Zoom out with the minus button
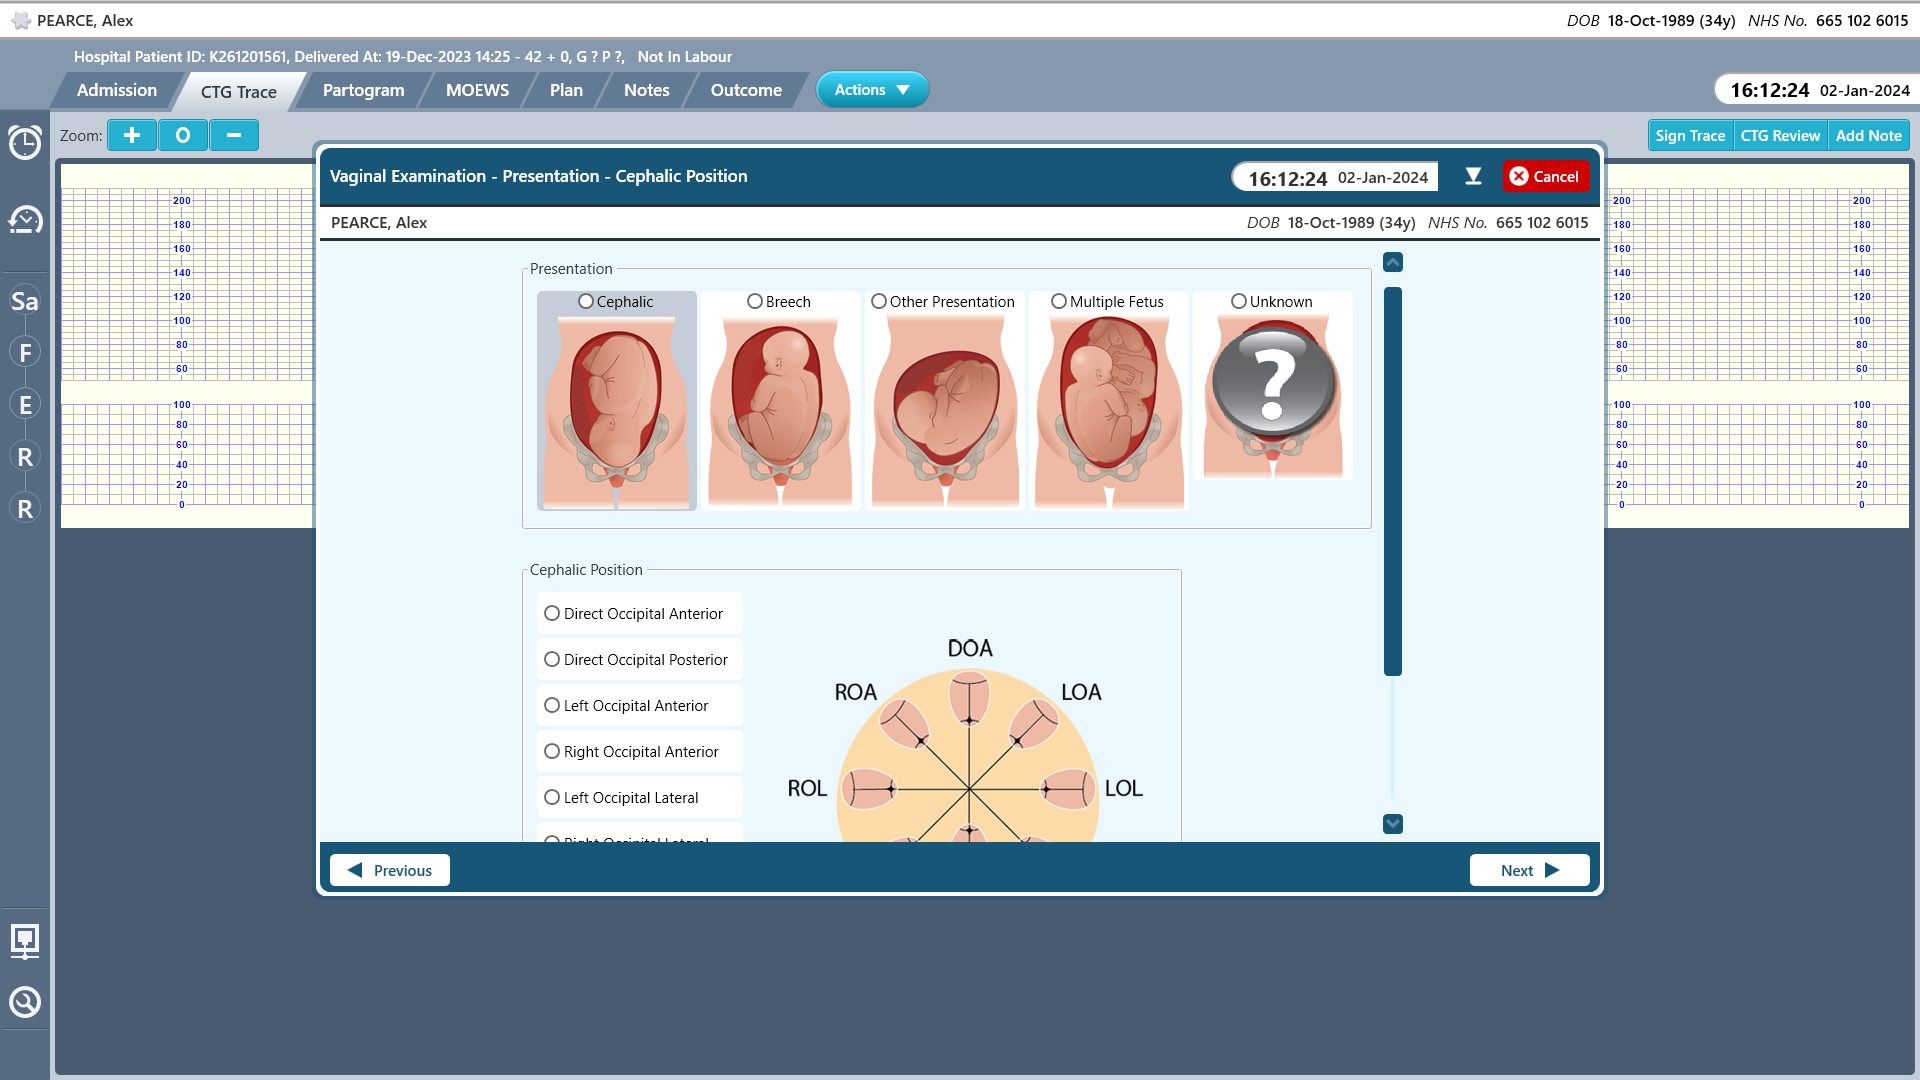The width and height of the screenshot is (1920, 1080). tap(234, 135)
